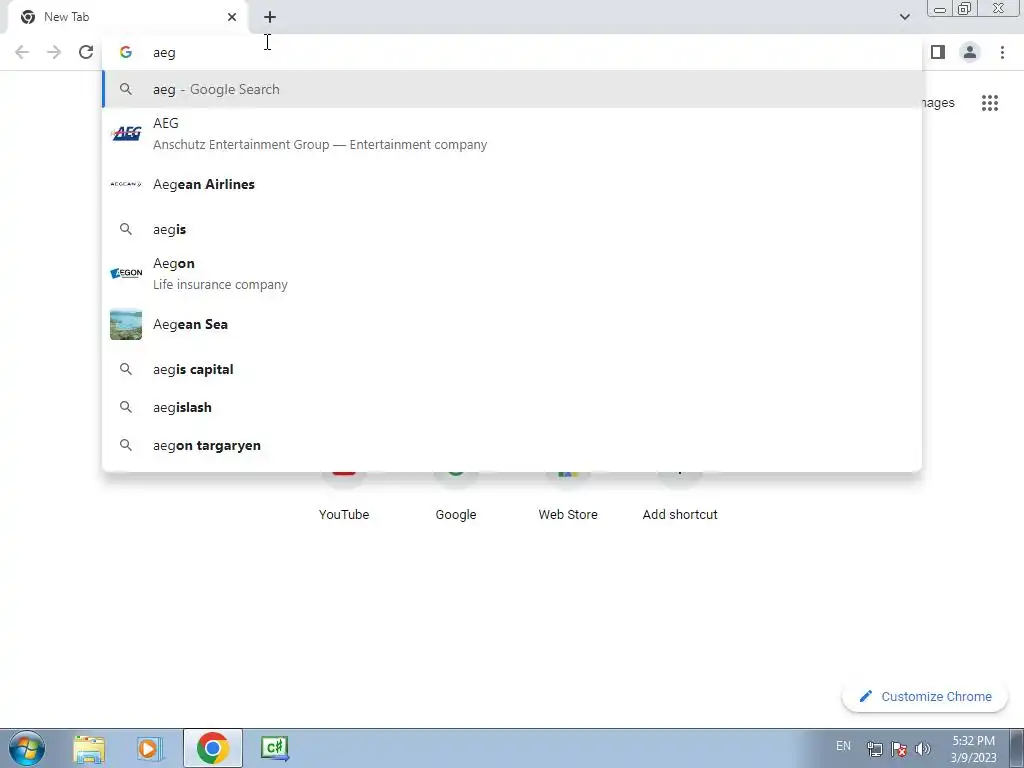The image size is (1024, 768).
Task: Pick the 'aegis' search suggestion
Action: pyautogui.click(x=512, y=229)
